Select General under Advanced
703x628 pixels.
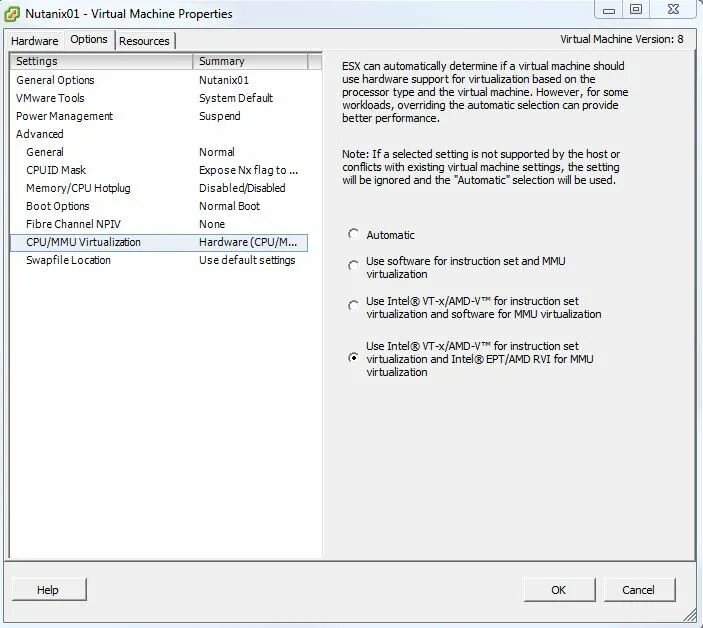(159, 152)
